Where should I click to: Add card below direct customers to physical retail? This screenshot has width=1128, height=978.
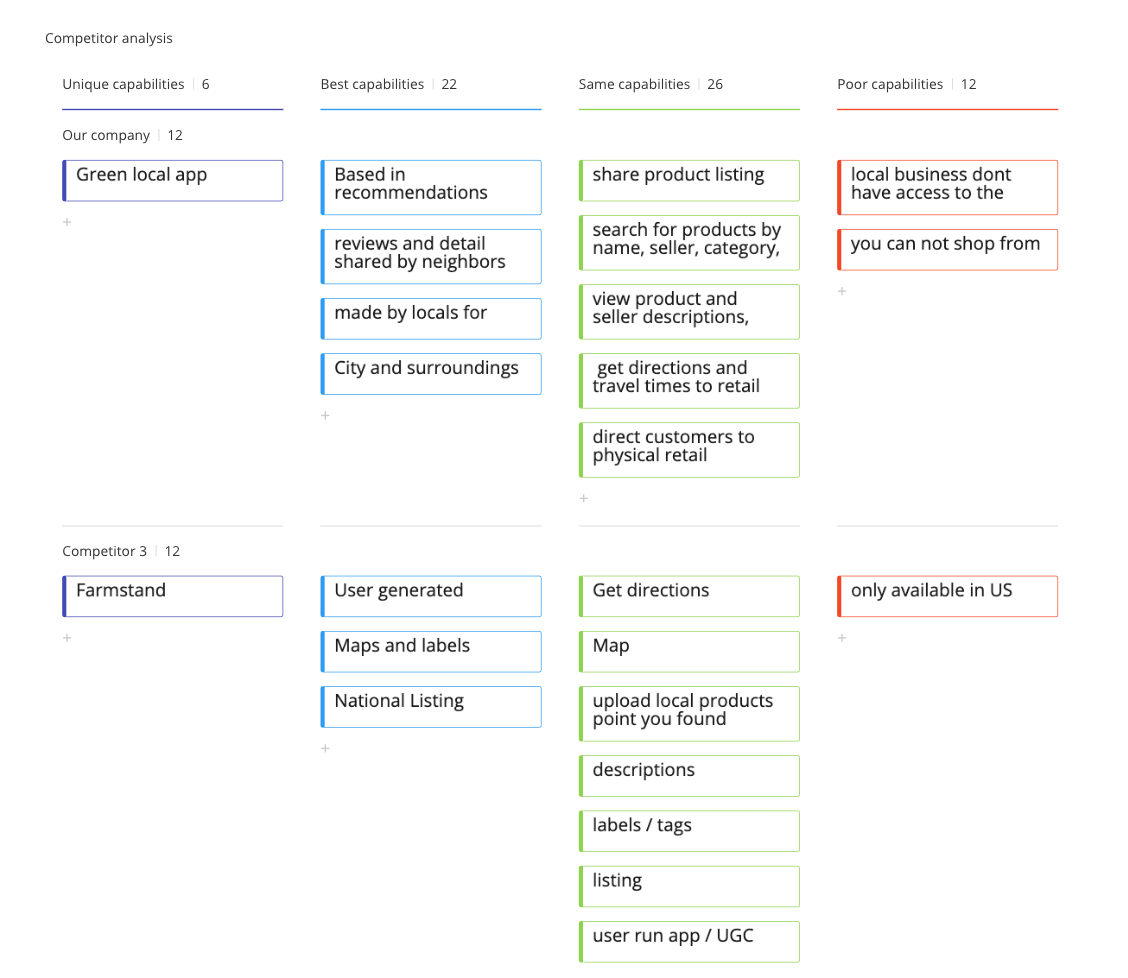(x=583, y=498)
